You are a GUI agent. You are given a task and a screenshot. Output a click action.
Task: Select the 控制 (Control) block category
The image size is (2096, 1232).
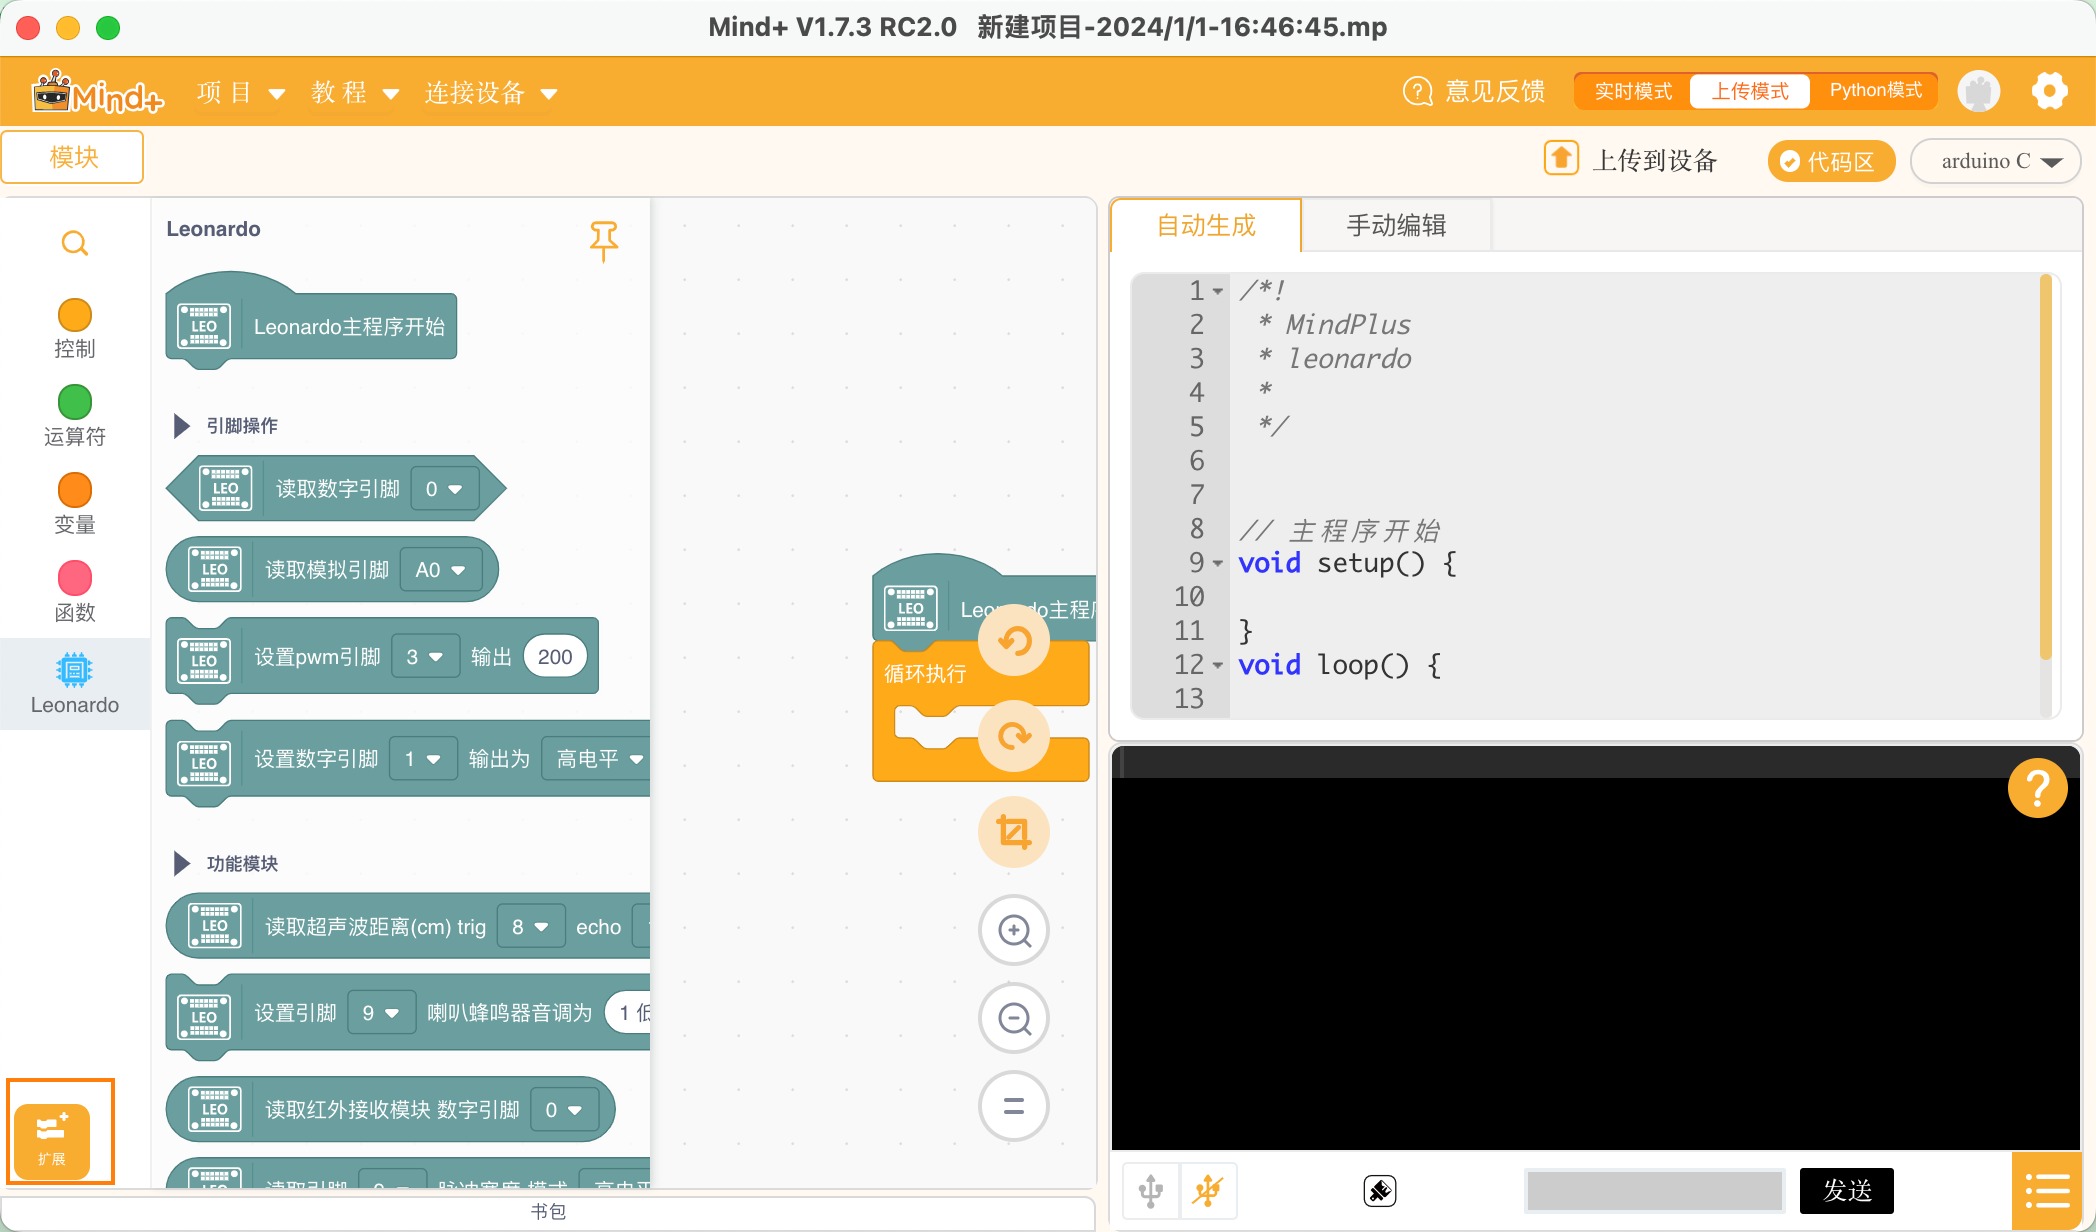pyautogui.click(x=75, y=329)
